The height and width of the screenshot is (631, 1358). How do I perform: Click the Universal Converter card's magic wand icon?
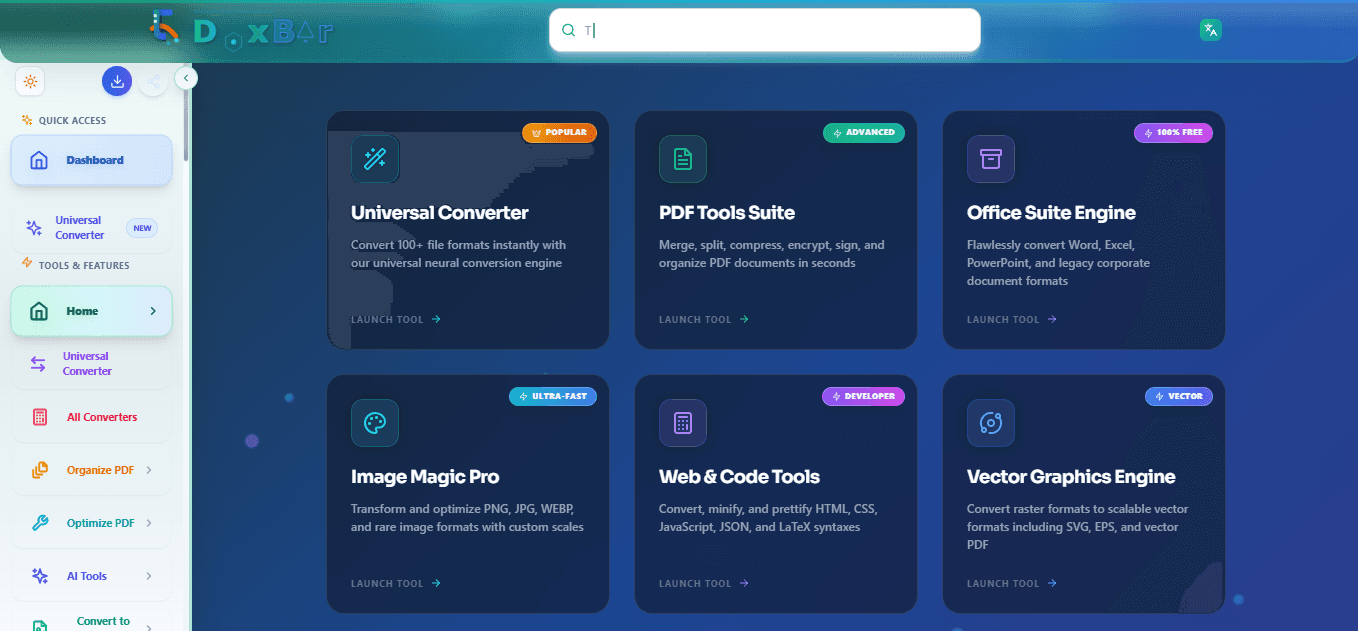point(375,159)
